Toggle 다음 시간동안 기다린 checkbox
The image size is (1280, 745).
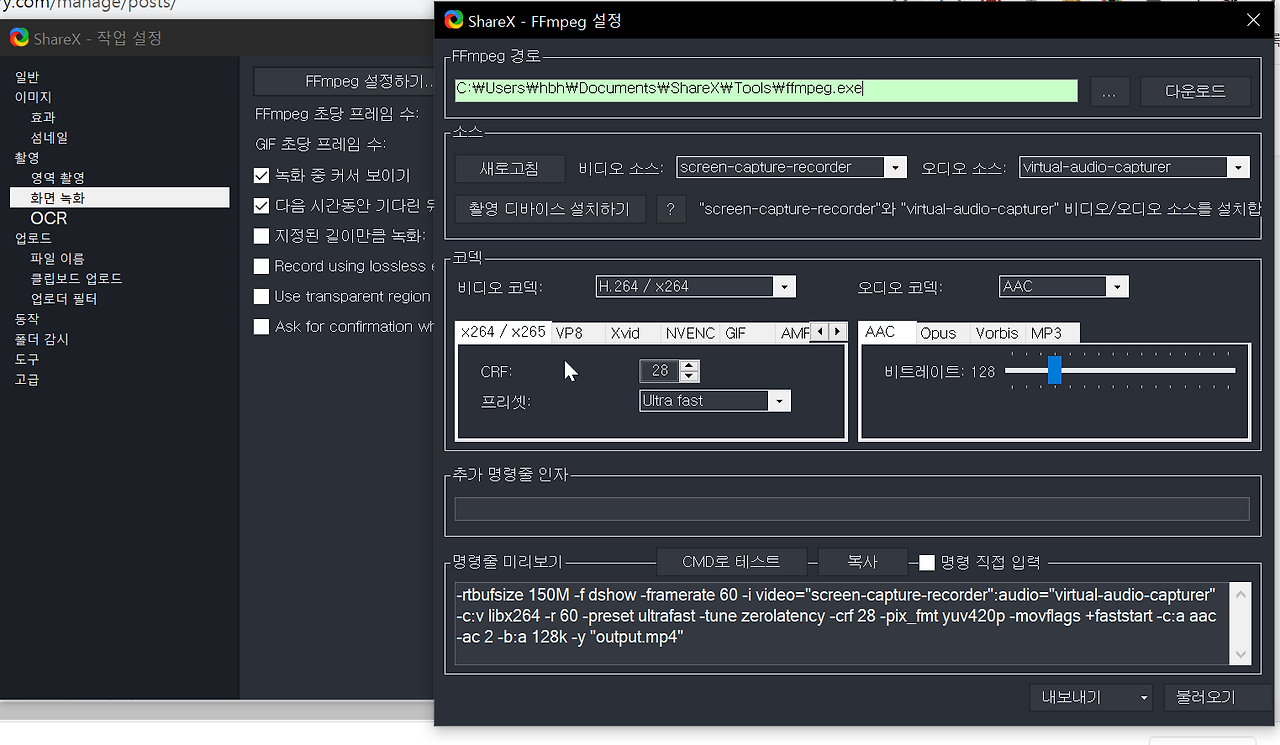(x=261, y=206)
